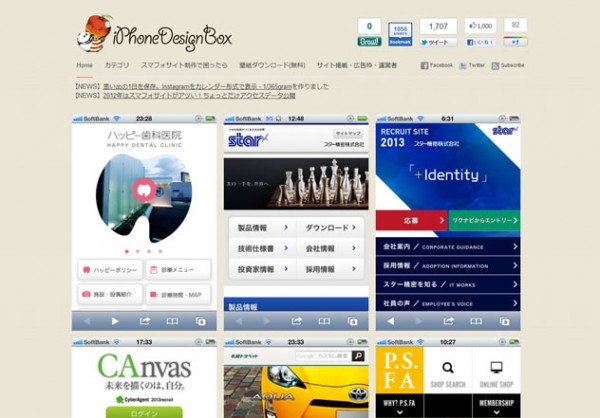
Task: Click share icon in star site Safari toolbar
Action: (x=296, y=321)
